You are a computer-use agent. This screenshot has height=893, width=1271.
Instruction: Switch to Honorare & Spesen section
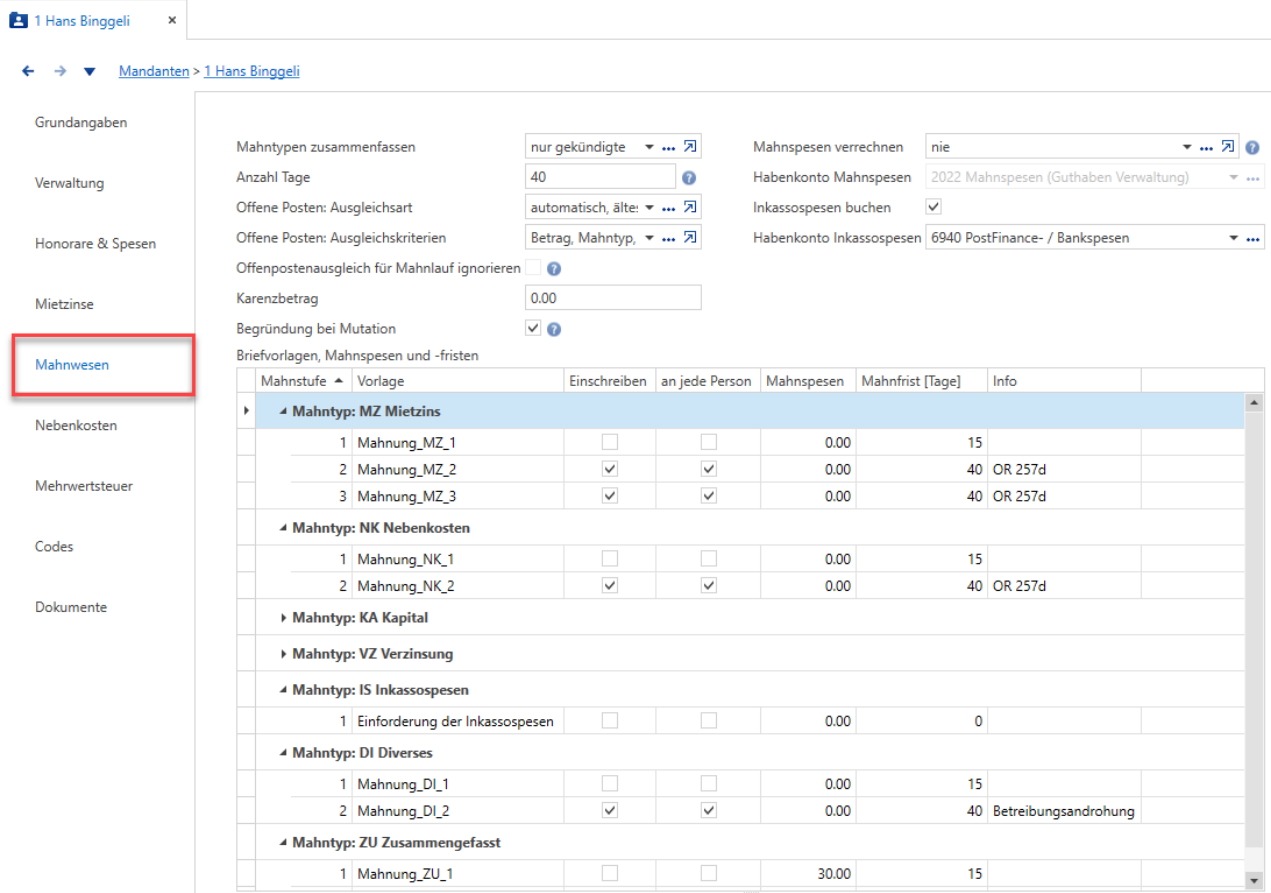click(95, 244)
